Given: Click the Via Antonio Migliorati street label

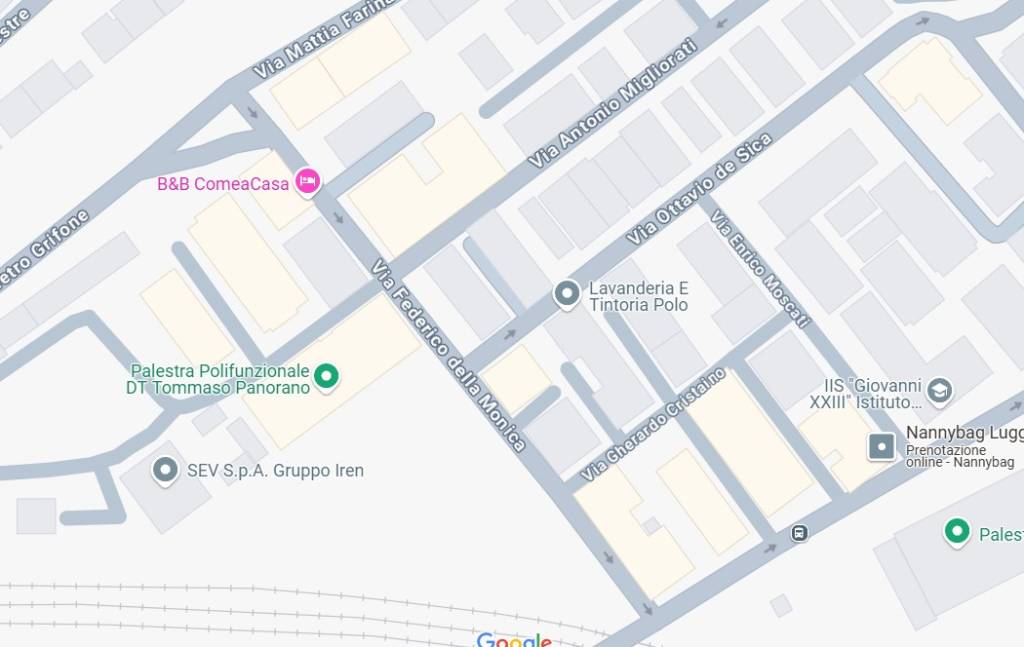Looking at the screenshot, I should pyautogui.click(x=613, y=103).
